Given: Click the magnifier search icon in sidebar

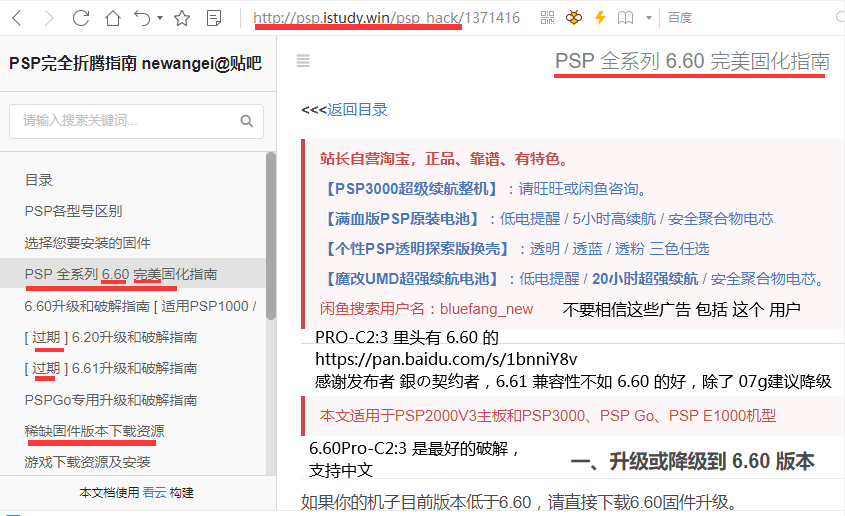Looking at the screenshot, I should click(247, 121).
